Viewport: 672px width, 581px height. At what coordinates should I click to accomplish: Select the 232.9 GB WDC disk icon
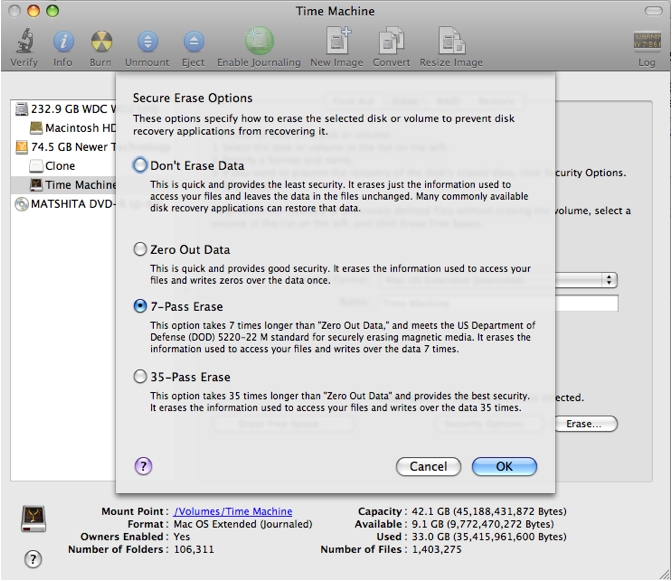pyautogui.click(x=21, y=109)
